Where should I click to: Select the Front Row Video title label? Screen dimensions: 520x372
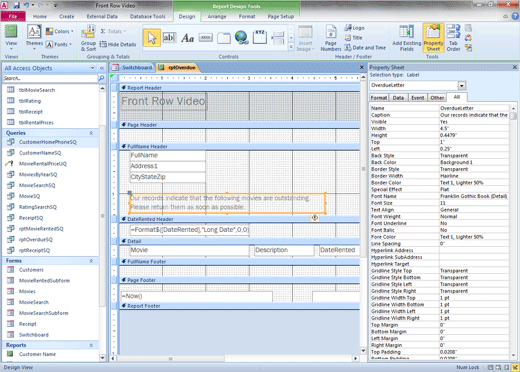point(163,101)
